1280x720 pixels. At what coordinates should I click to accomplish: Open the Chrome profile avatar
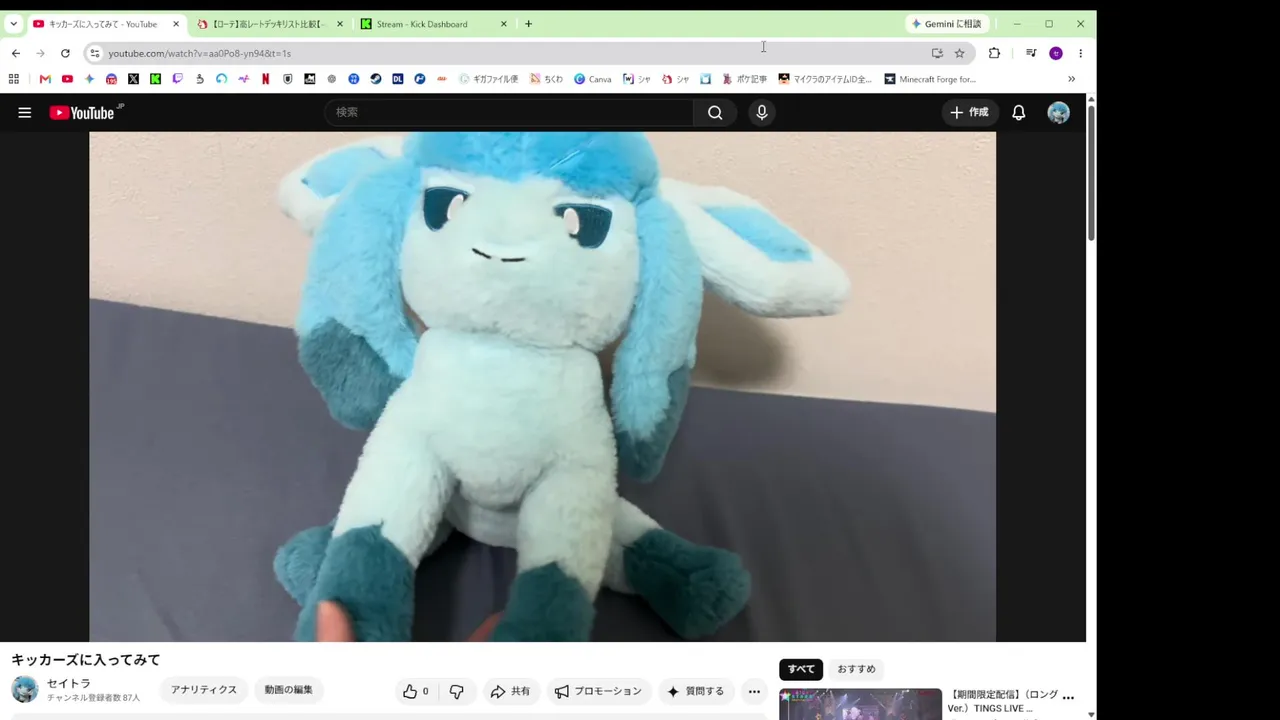click(1056, 53)
